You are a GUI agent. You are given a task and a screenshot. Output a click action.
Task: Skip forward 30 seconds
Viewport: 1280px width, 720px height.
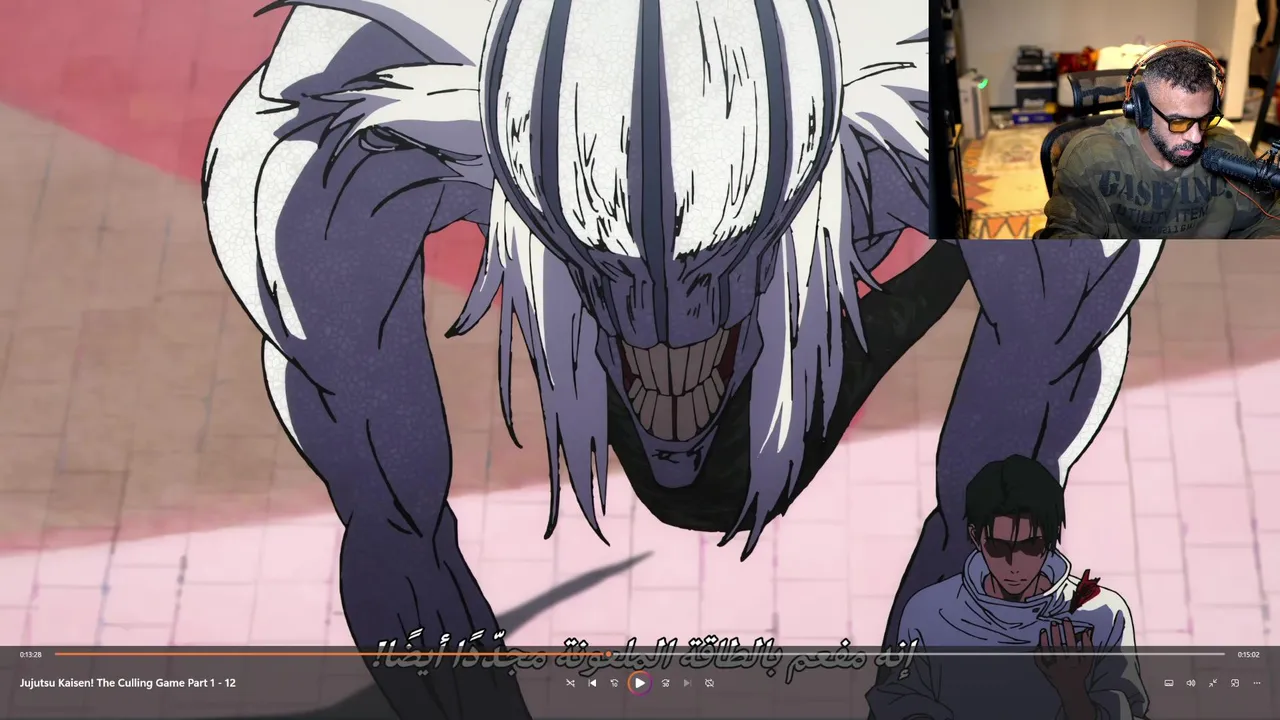[x=665, y=683]
